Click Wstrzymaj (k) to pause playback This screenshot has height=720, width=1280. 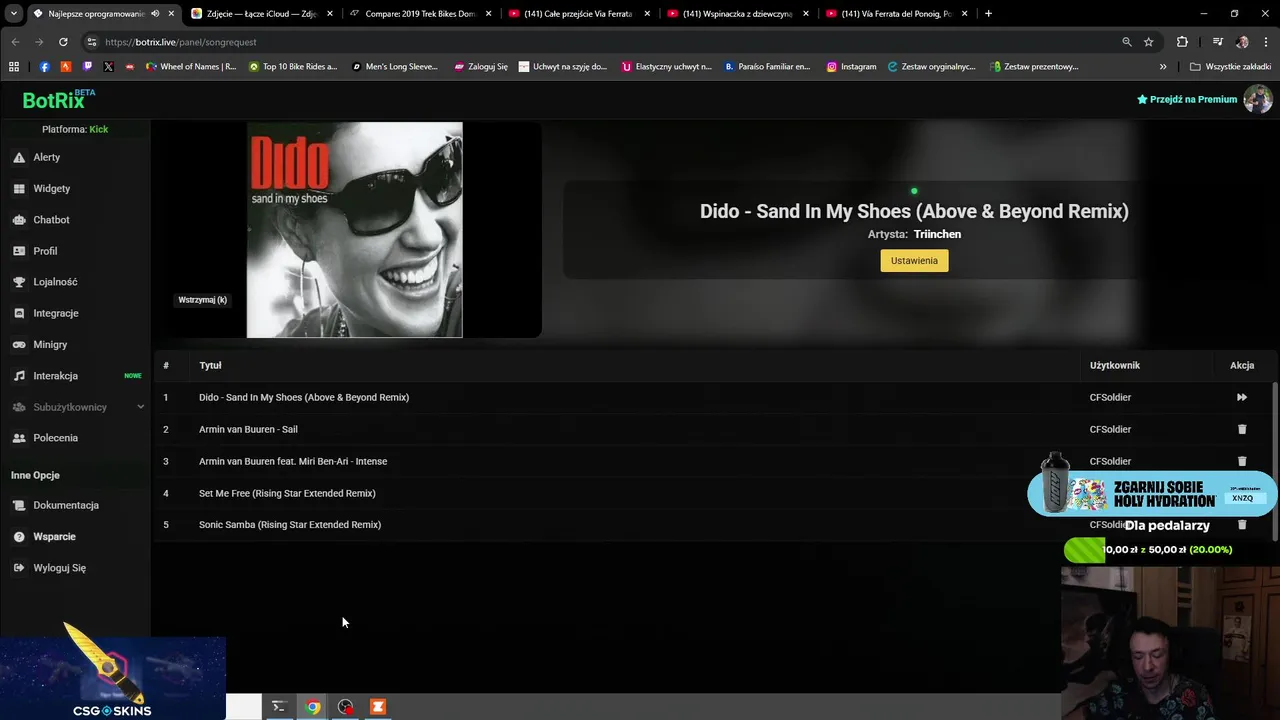tap(202, 300)
